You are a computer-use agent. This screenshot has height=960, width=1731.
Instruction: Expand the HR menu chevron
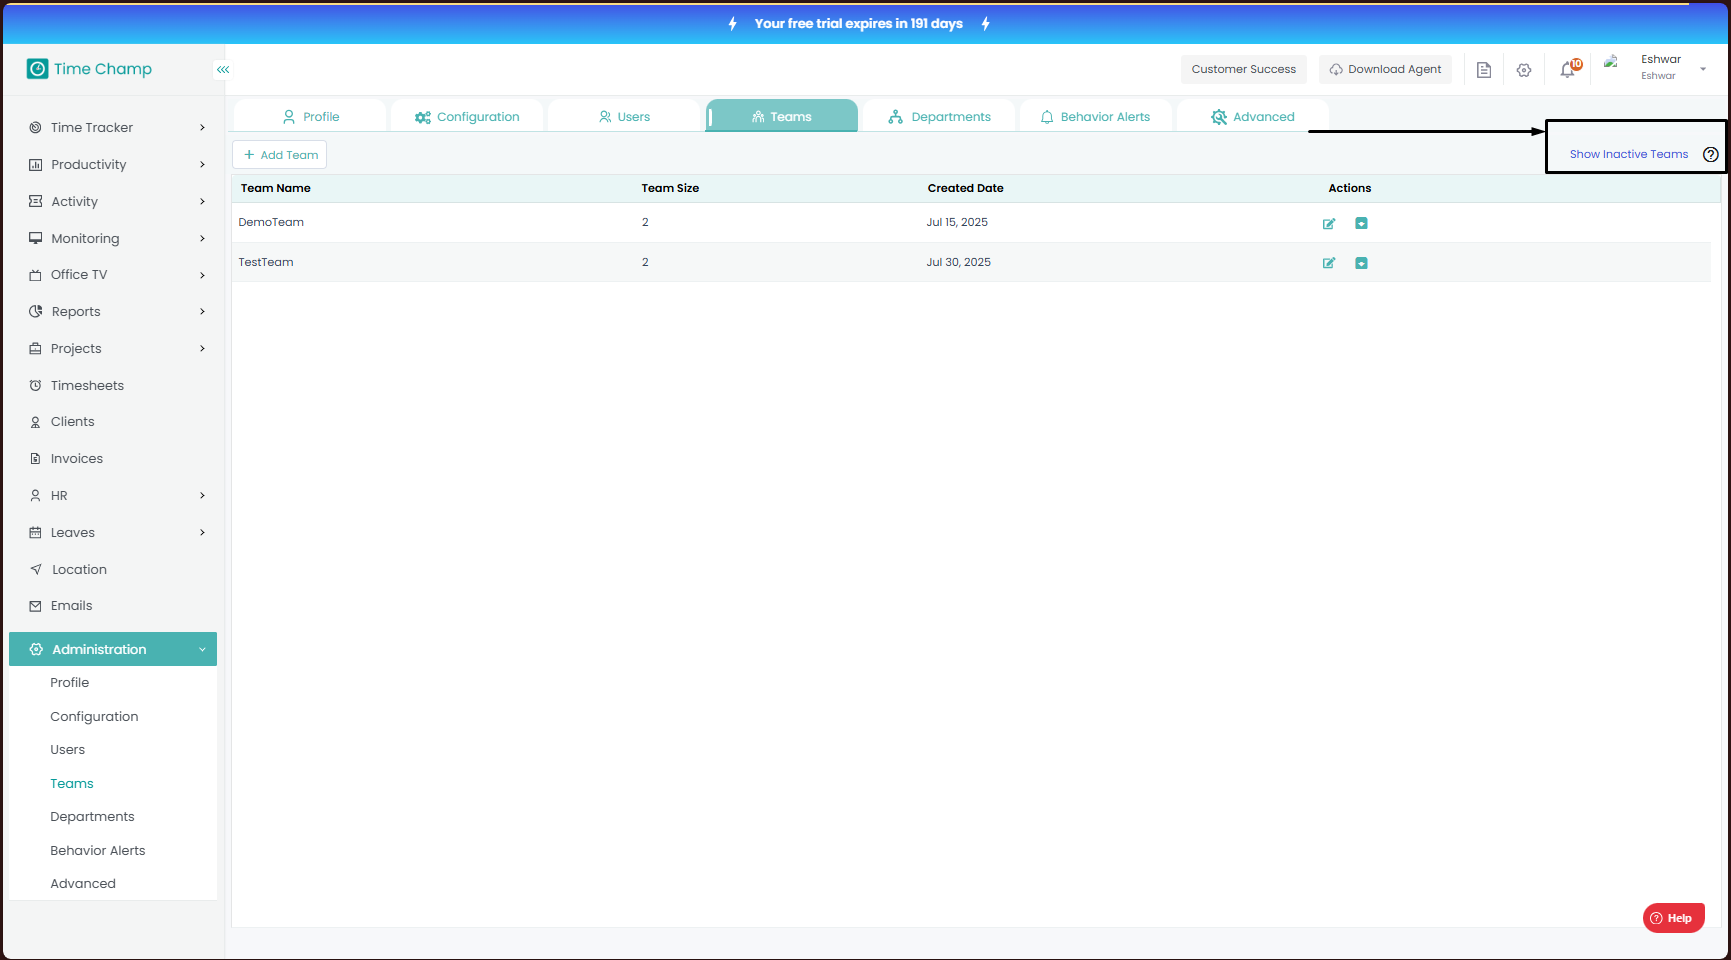pyautogui.click(x=202, y=496)
